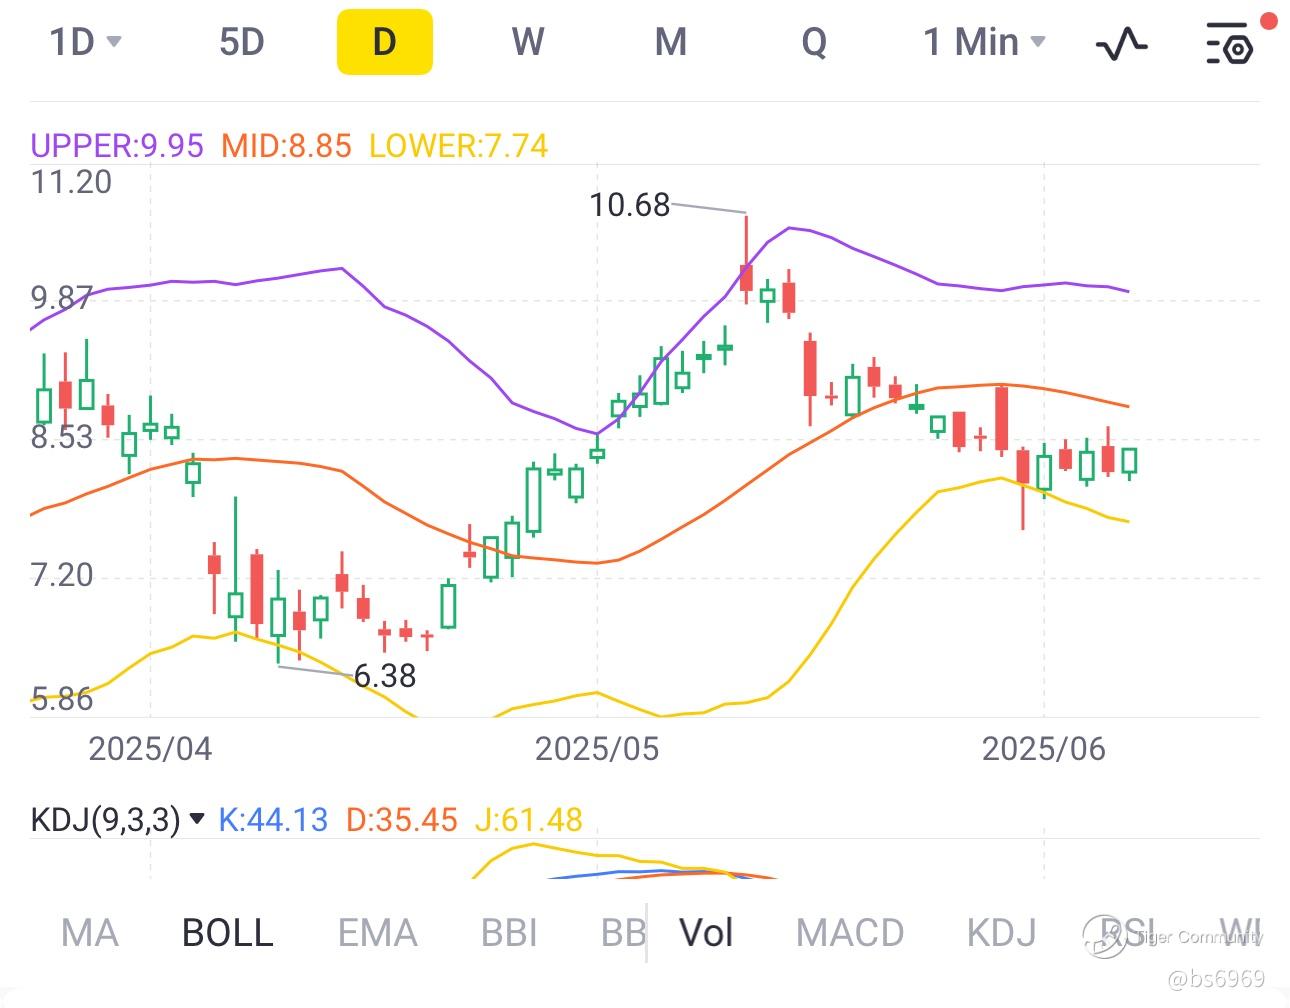Viewport: 1290px width, 1008px height.
Task: Select the MA indicator
Action: (x=89, y=933)
